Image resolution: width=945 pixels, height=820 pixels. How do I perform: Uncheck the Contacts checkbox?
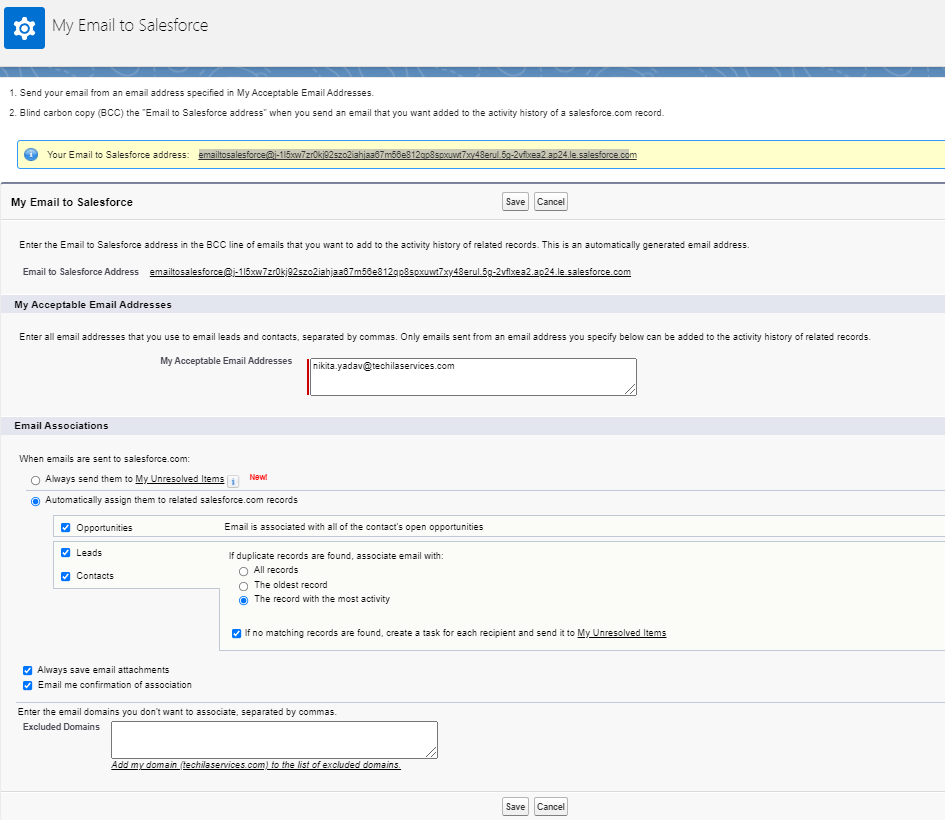click(66, 576)
